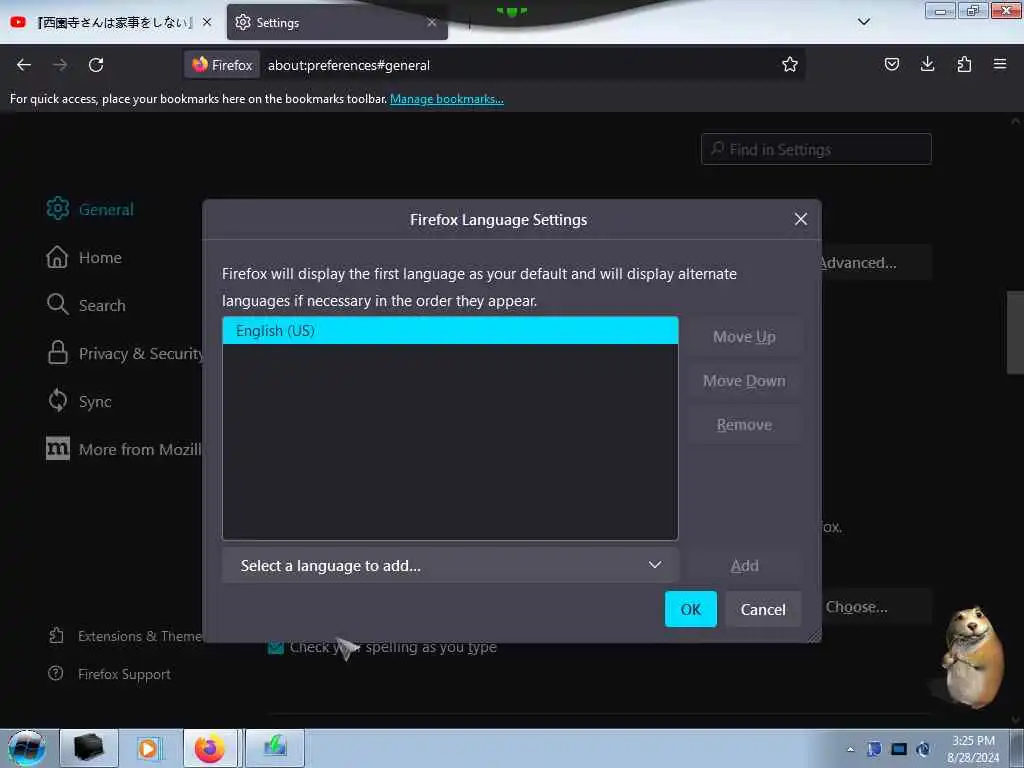Click the Extensions & Themes link
This screenshot has height=768, width=1024.
[125, 636]
